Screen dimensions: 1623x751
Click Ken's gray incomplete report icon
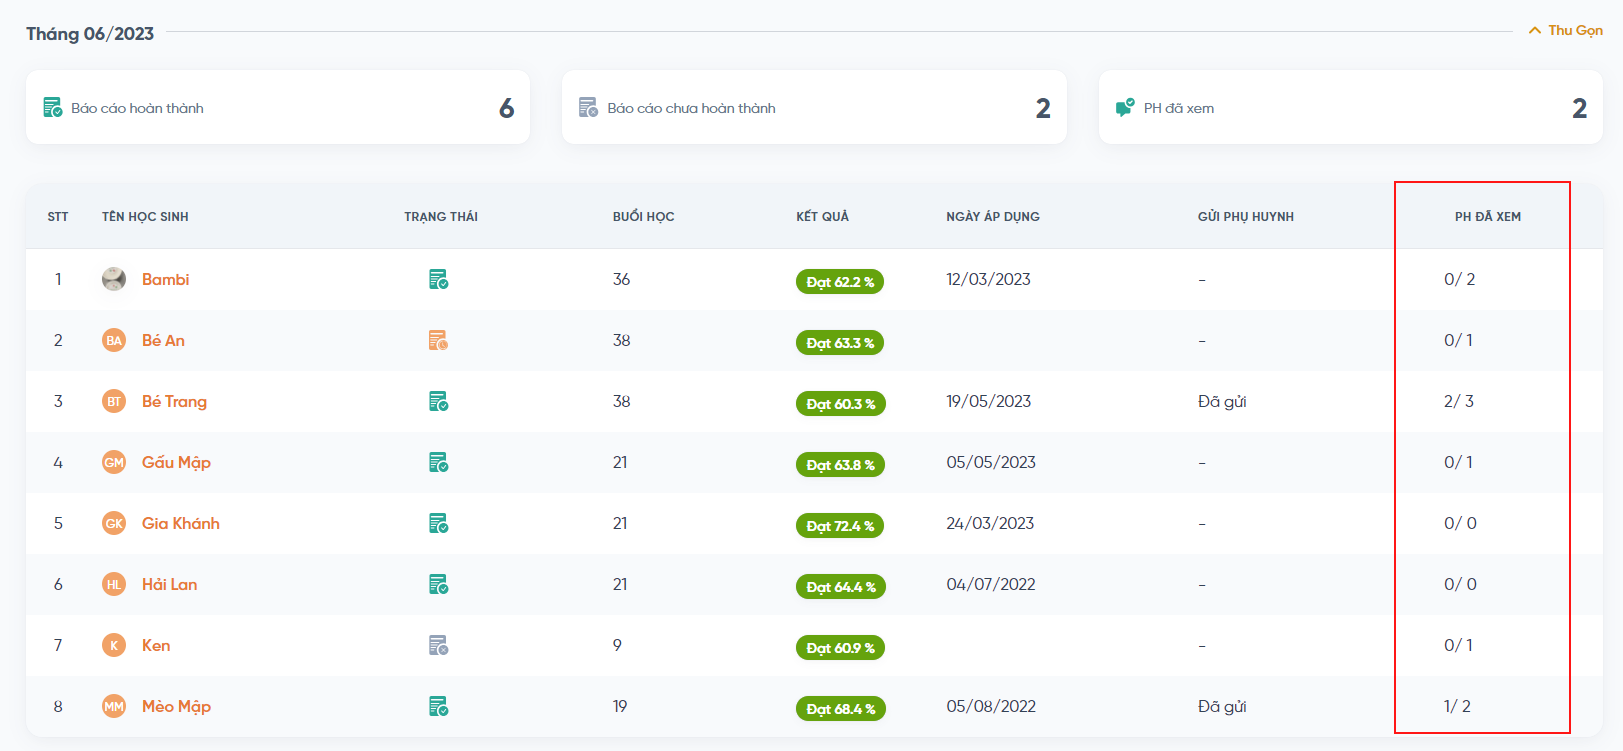tap(438, 646)
